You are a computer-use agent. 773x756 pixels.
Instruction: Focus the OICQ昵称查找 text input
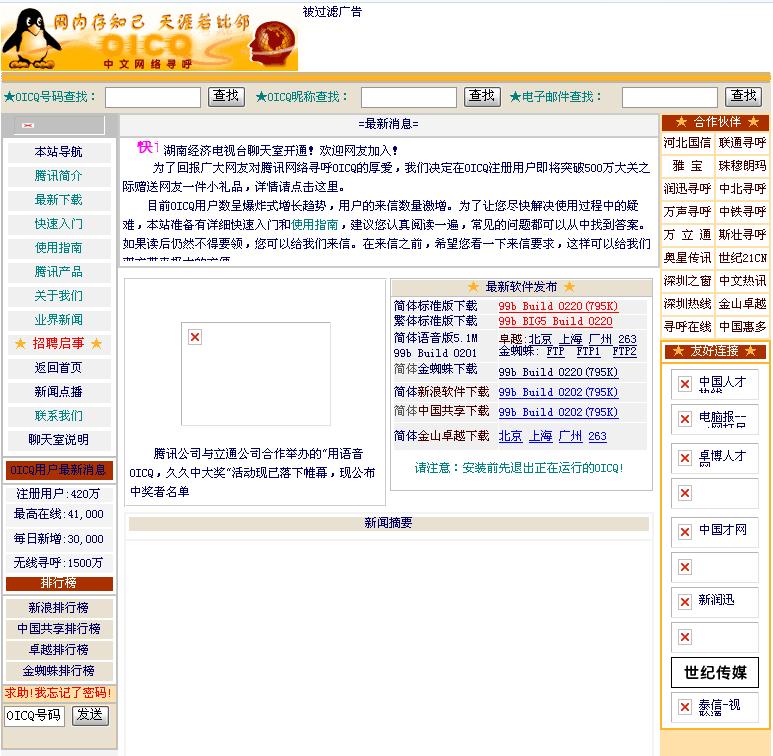click(408, 97)
